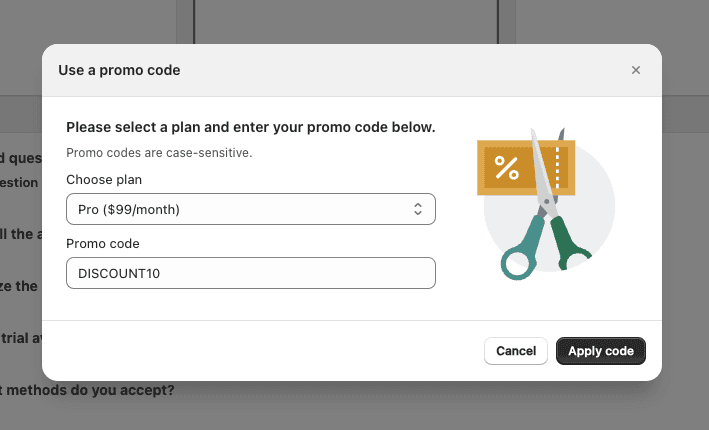Click the "Use a promo code" title

pos(119,70)
